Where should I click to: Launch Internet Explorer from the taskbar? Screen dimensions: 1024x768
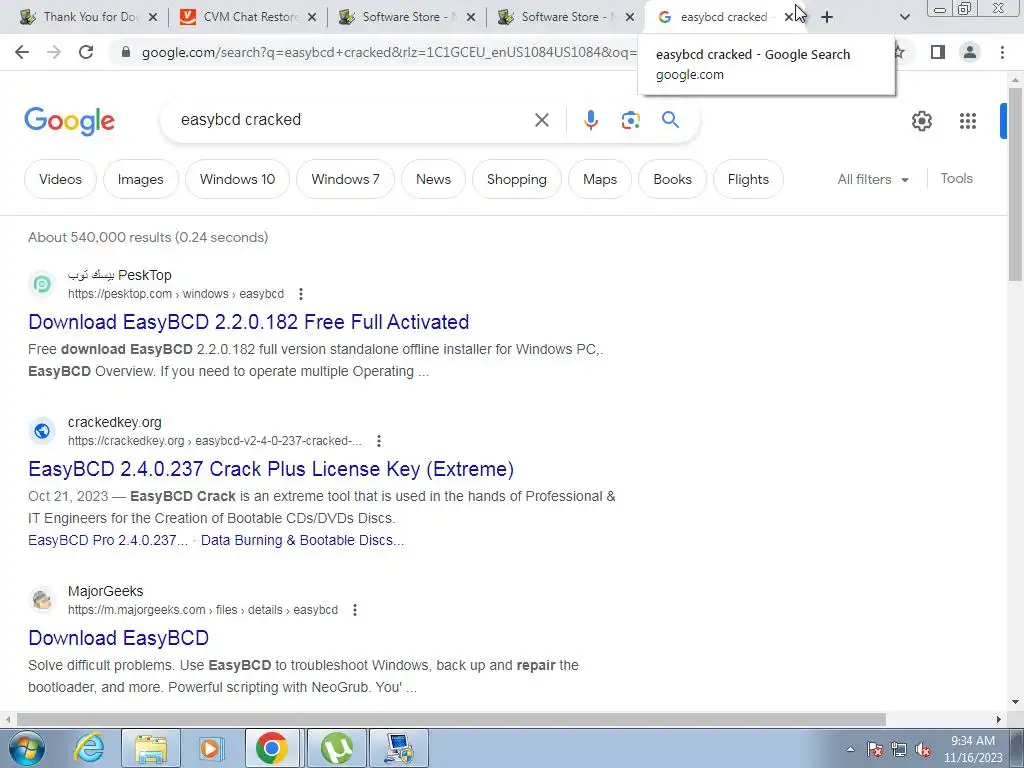(89, 748)
